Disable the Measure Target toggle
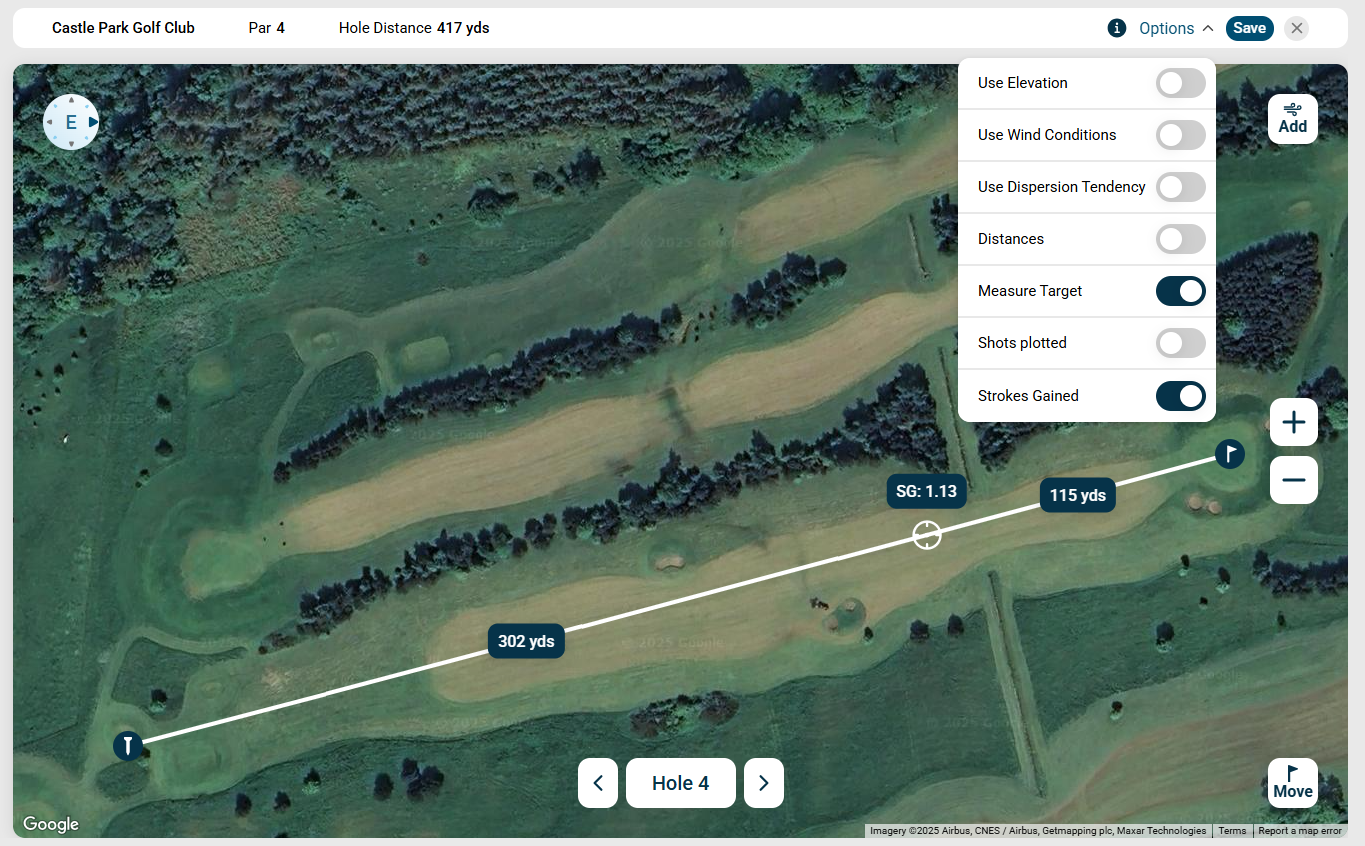 1180,291
